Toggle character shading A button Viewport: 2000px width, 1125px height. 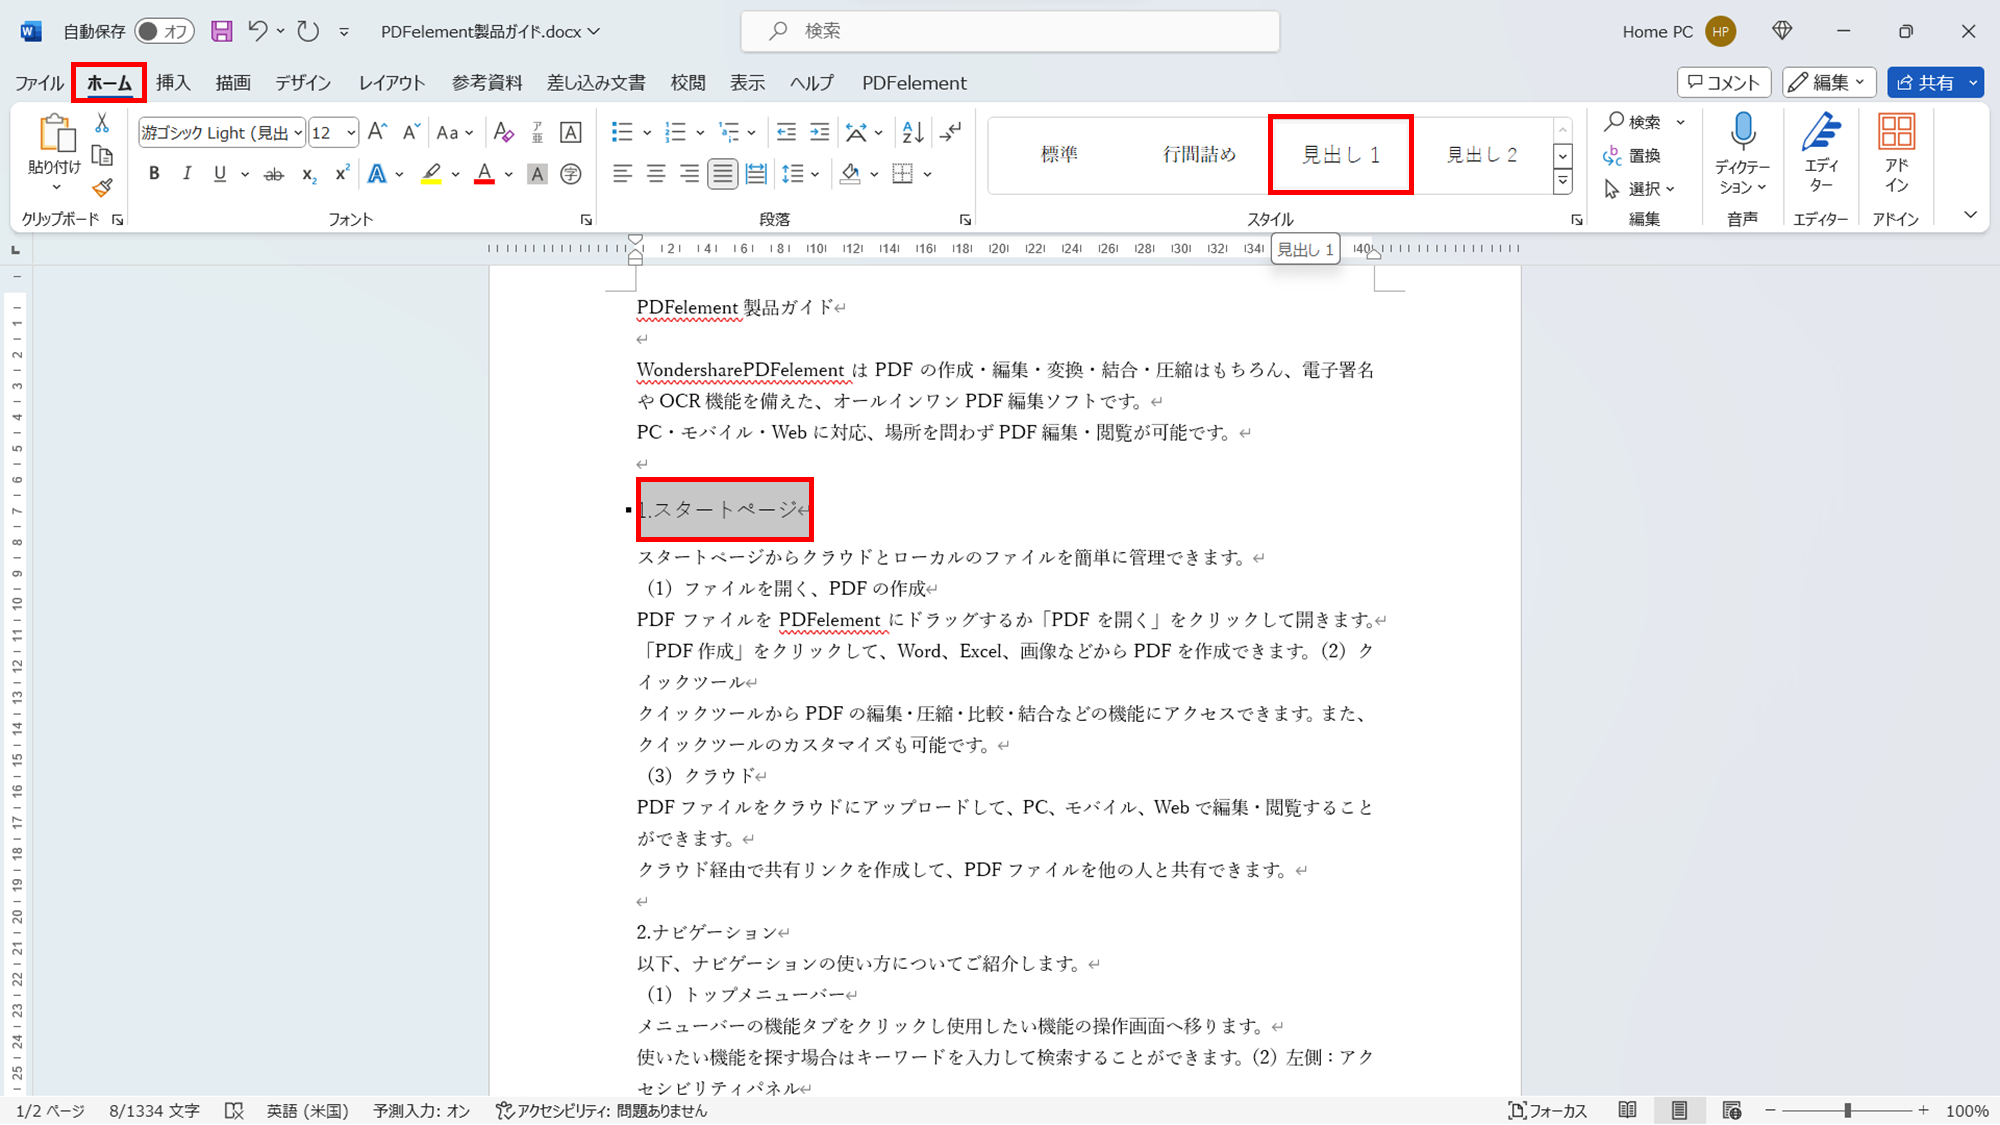click(x=537, y=174)
